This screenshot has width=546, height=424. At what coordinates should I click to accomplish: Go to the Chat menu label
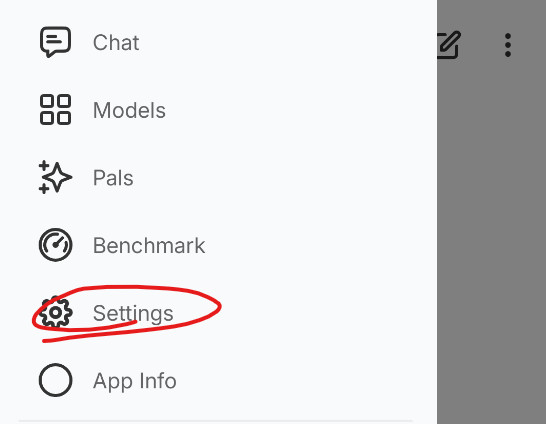[x=116, y=43]
